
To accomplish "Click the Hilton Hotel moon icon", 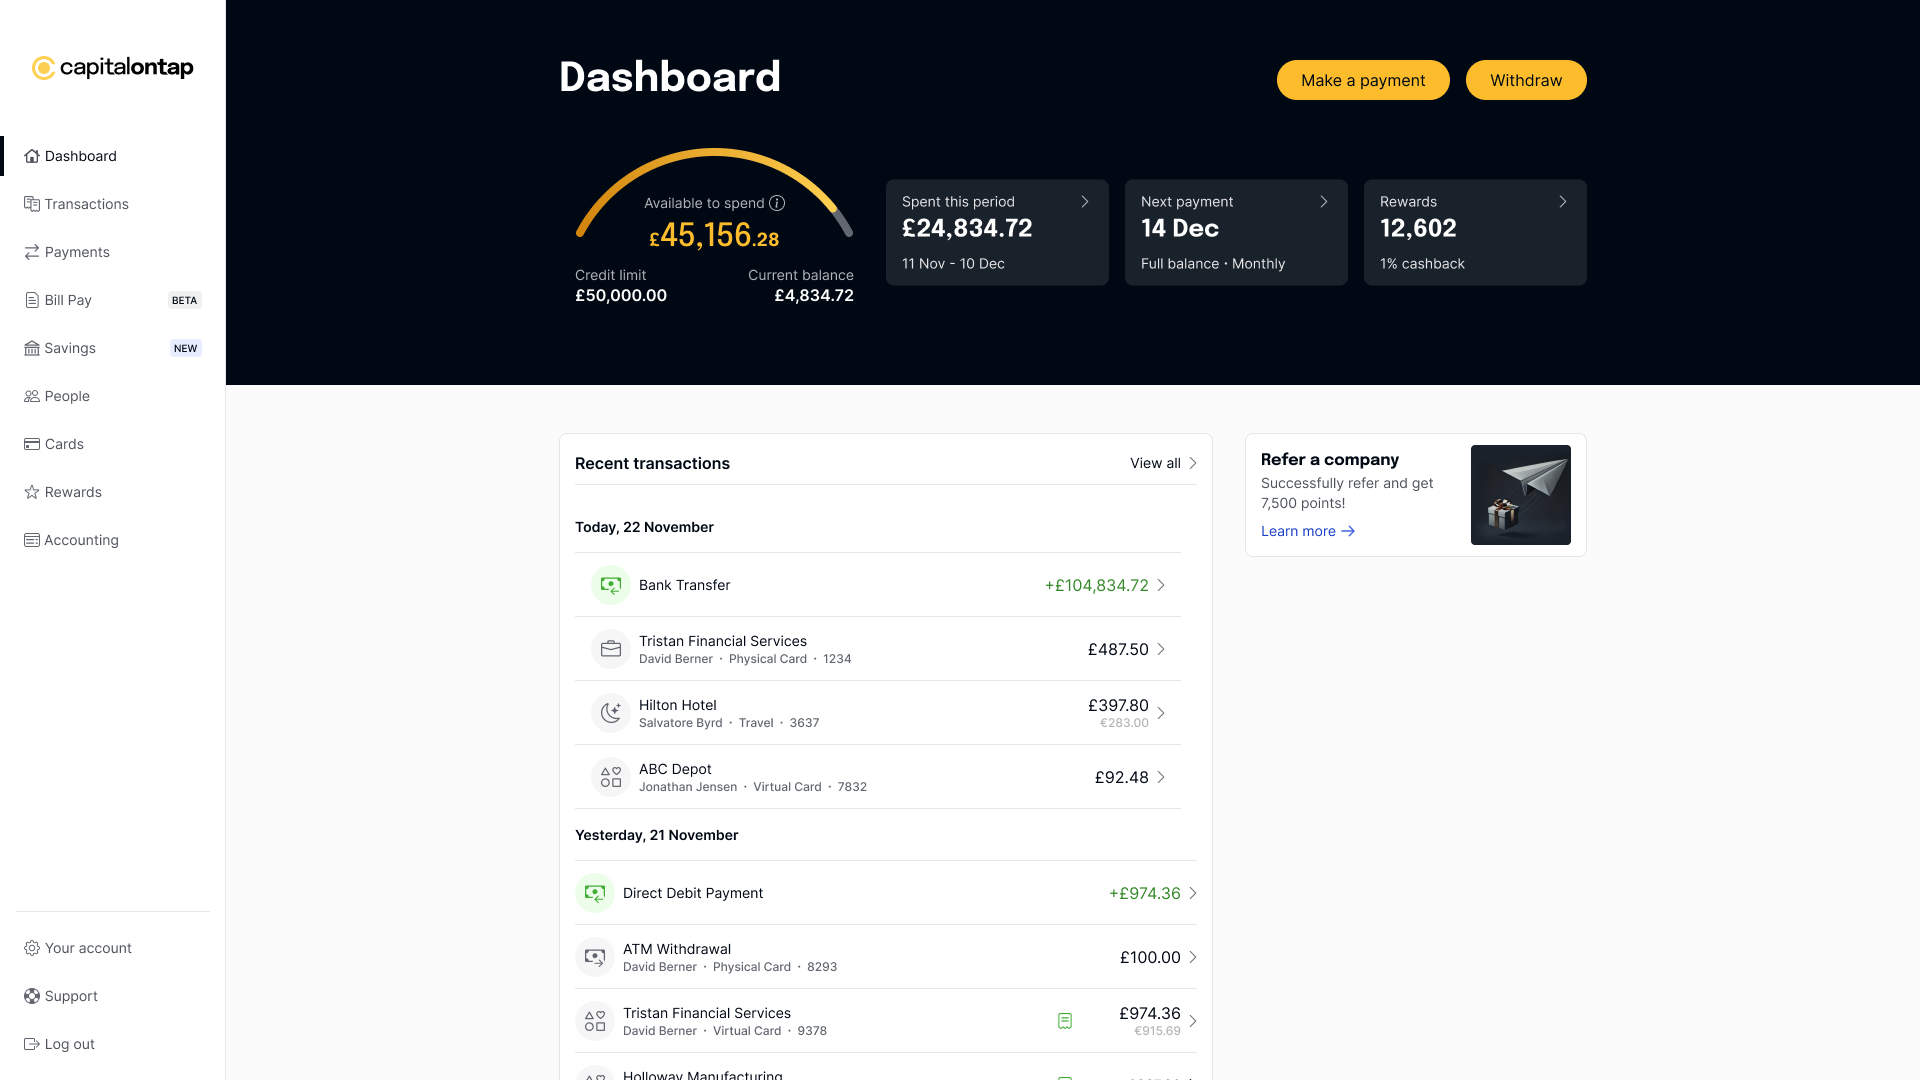I will pyautogui.click(x=611, y=713).
